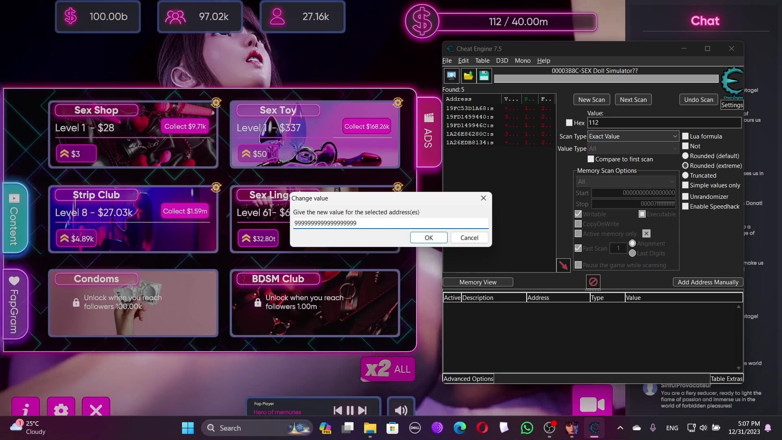Check Enable Speedhack

pyautogui.click(x=685, y=207)
